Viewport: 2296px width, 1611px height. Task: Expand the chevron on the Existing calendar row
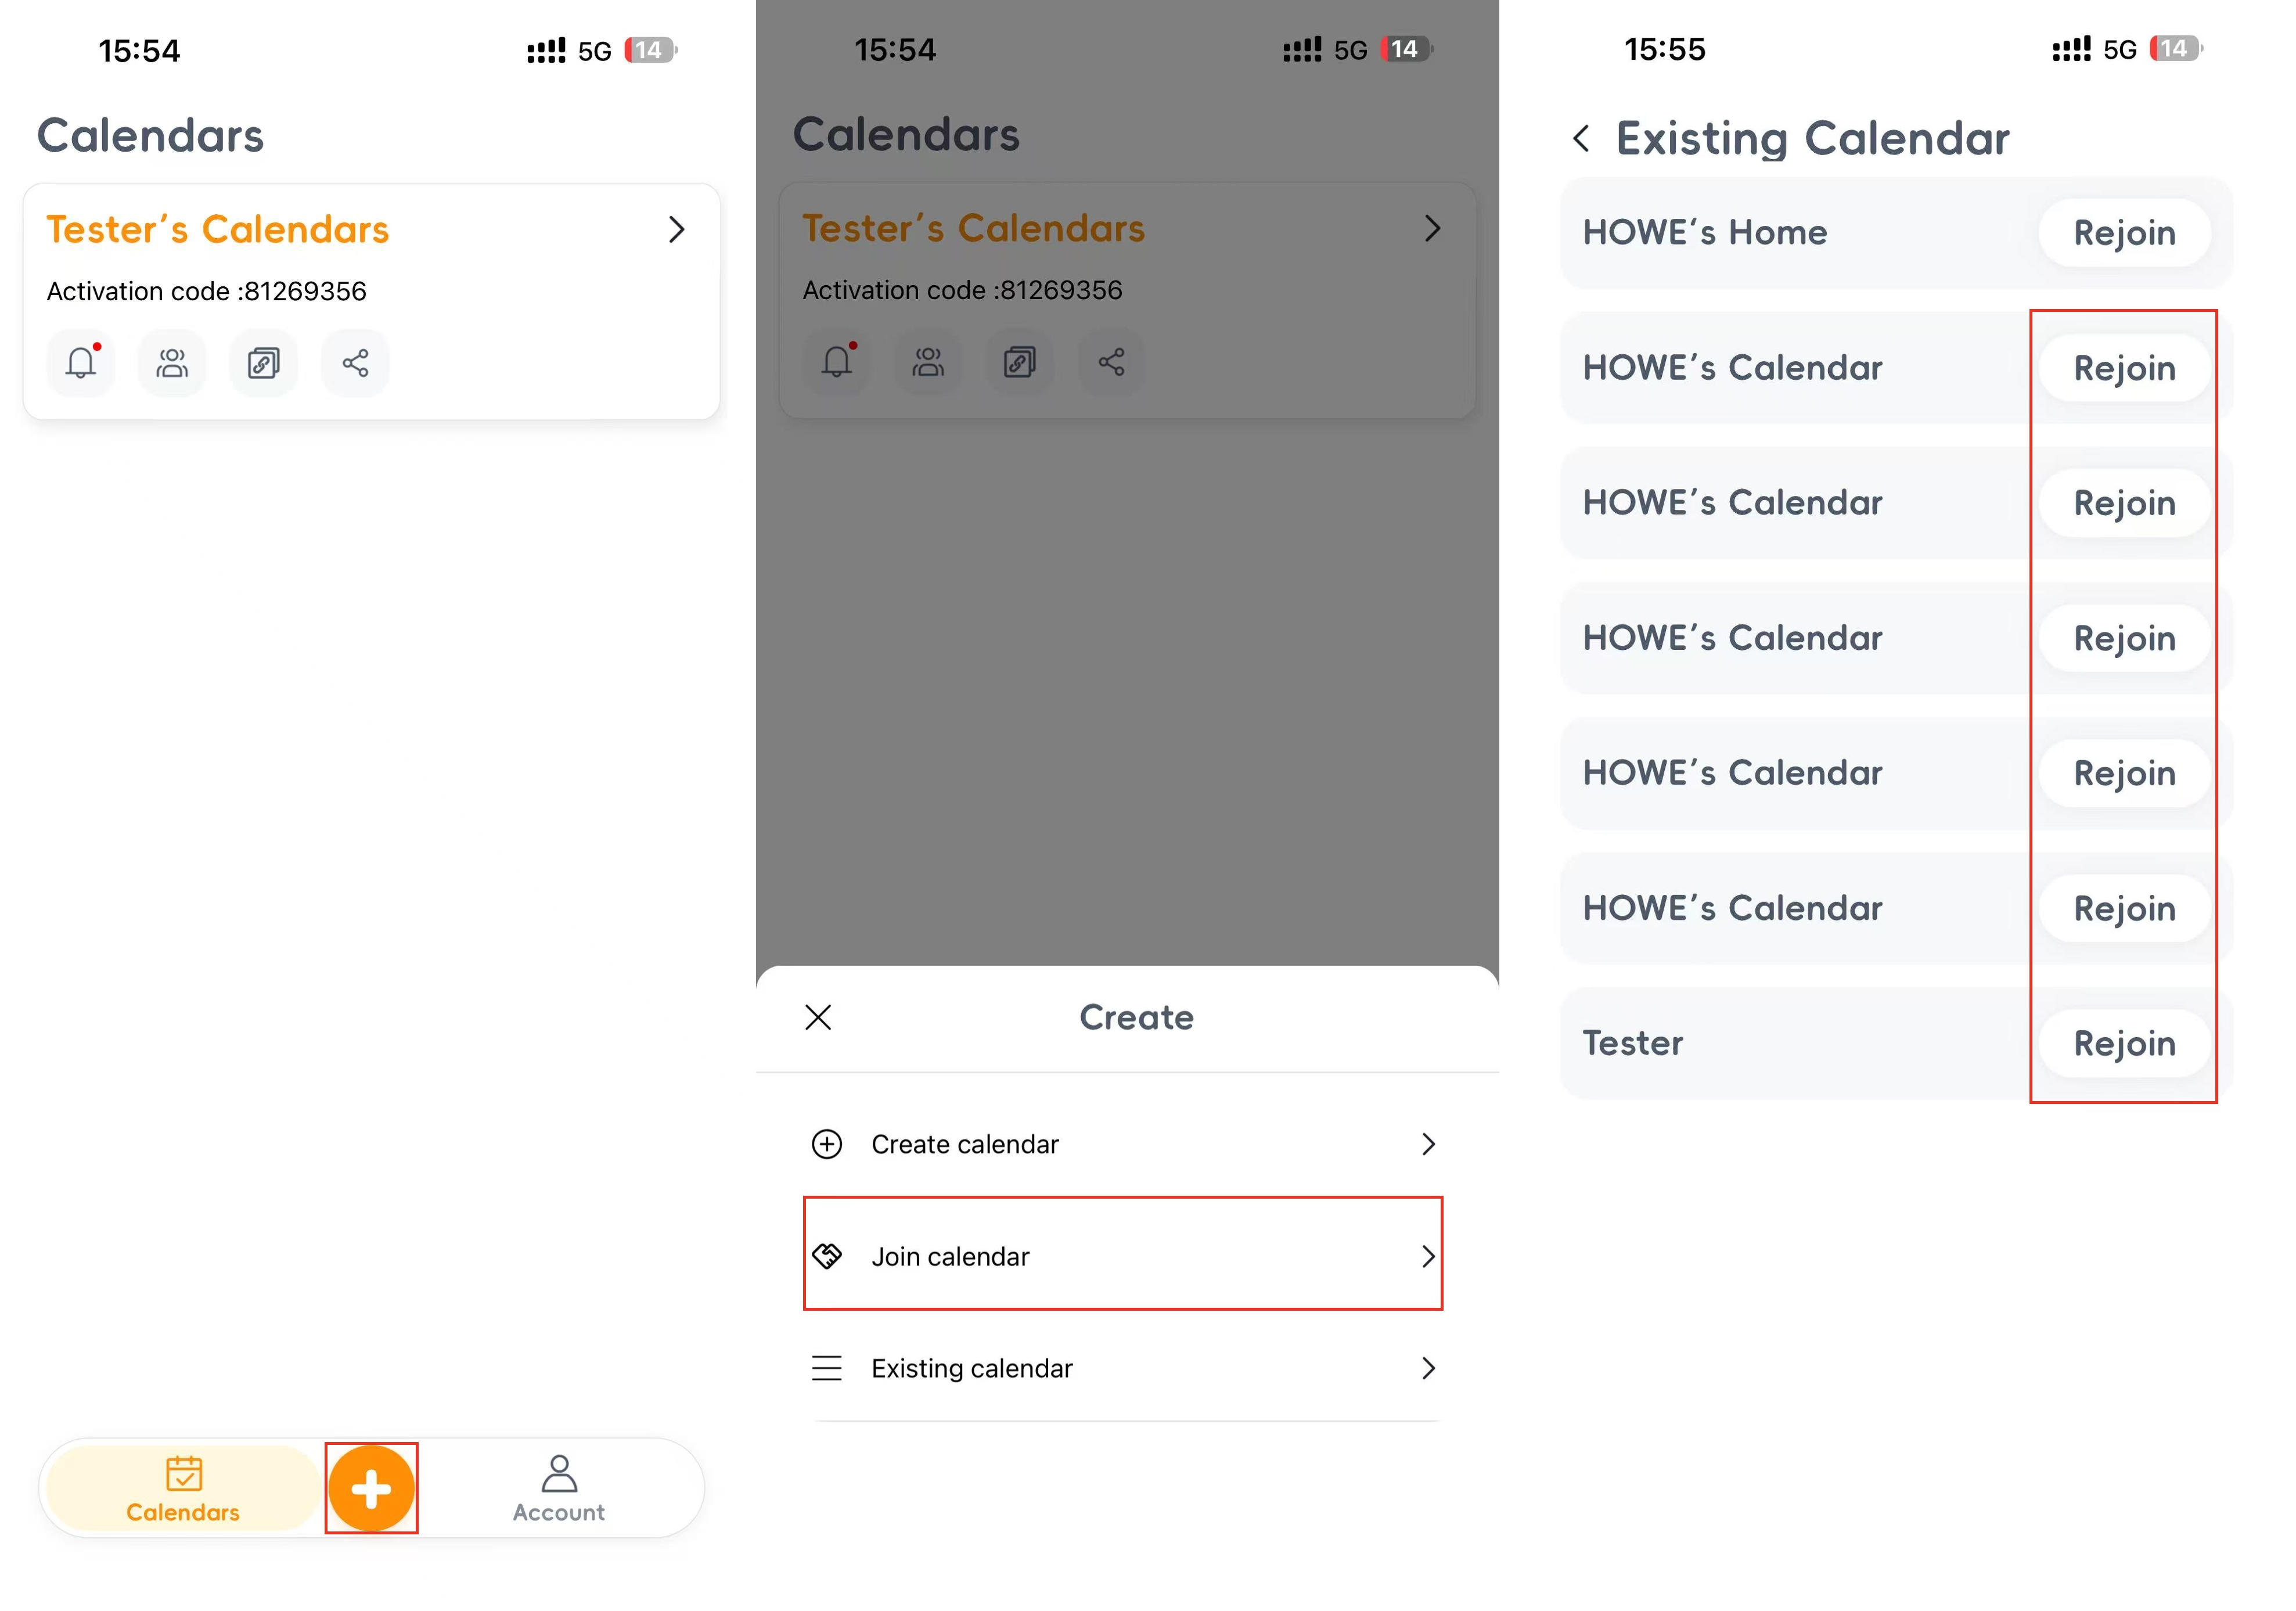1428,1368
